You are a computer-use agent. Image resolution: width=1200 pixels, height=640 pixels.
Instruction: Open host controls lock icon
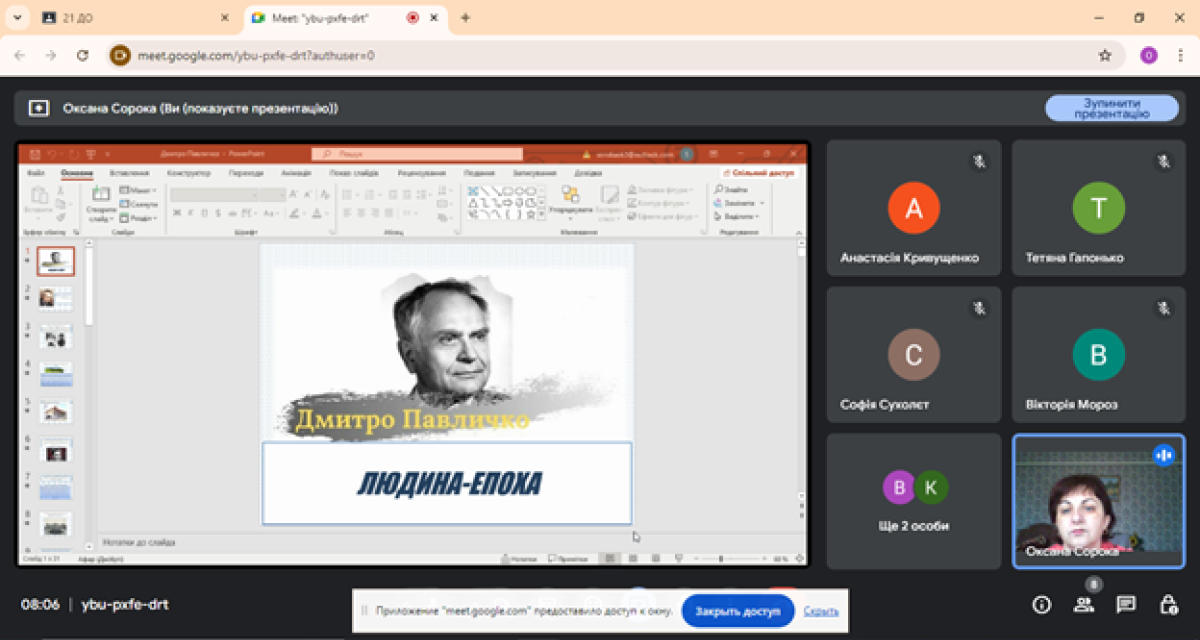[x=1167, y=604]
